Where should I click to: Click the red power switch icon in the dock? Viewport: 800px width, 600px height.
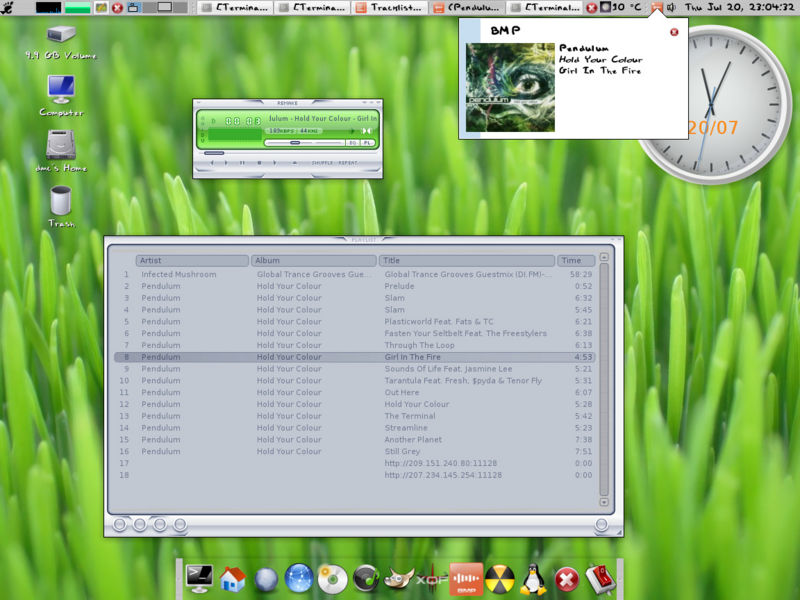(601, 580)
